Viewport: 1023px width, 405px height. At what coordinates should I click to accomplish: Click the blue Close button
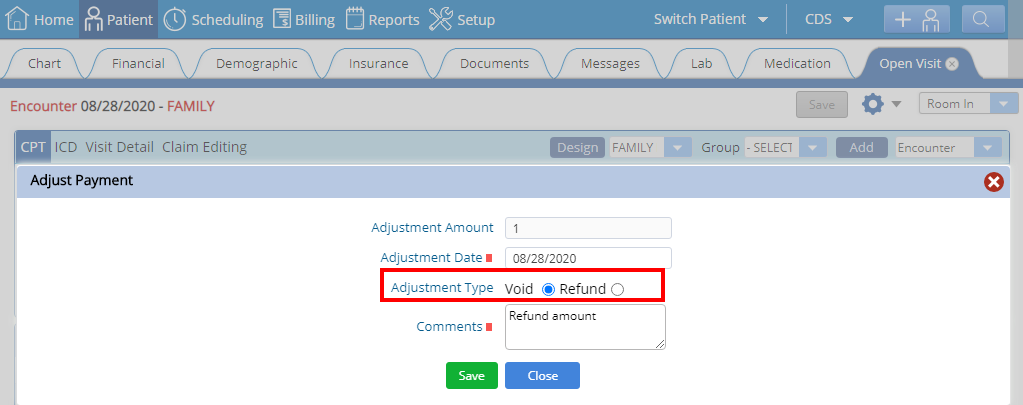click(542, 376)
